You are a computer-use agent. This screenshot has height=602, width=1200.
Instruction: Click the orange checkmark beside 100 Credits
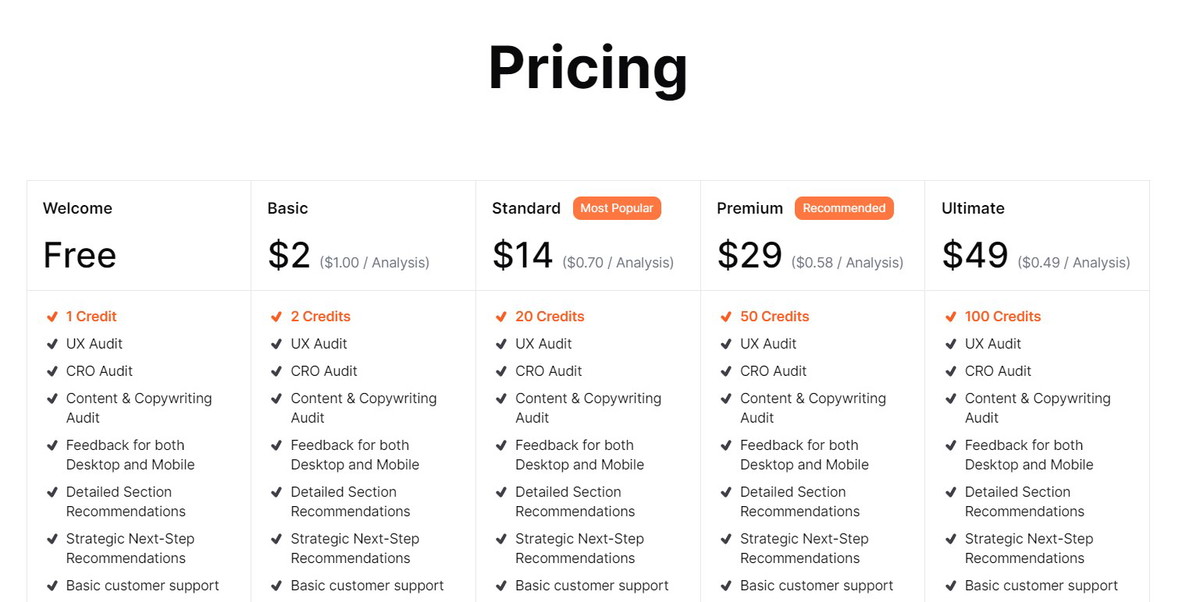tap(951, 317)
